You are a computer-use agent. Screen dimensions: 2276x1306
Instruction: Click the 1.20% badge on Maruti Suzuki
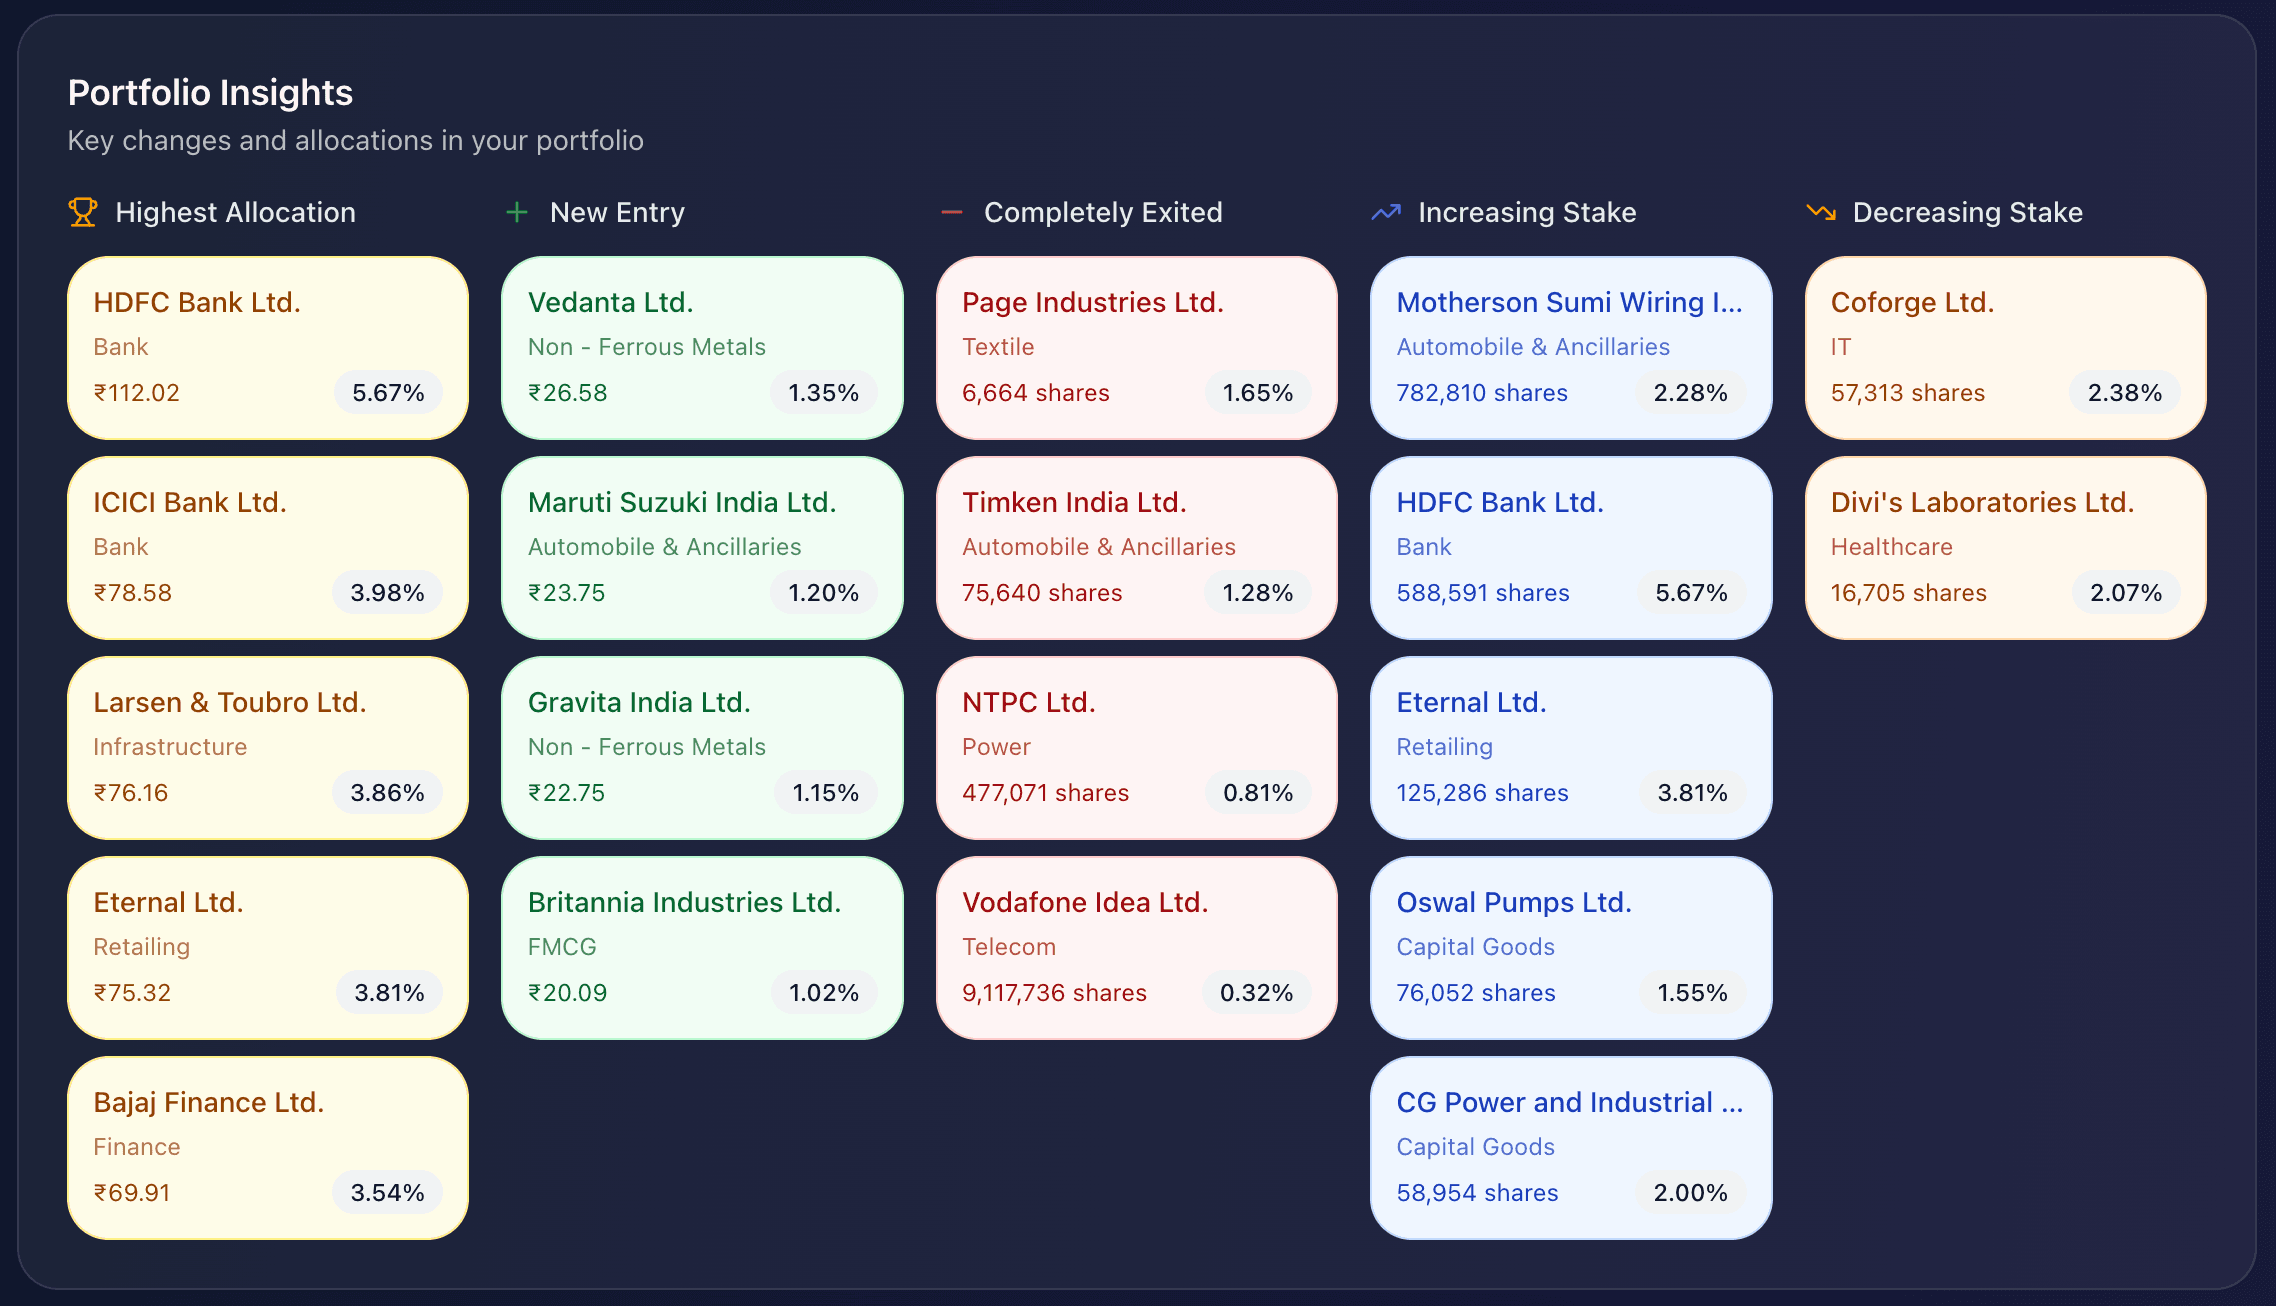coord(823,593)
